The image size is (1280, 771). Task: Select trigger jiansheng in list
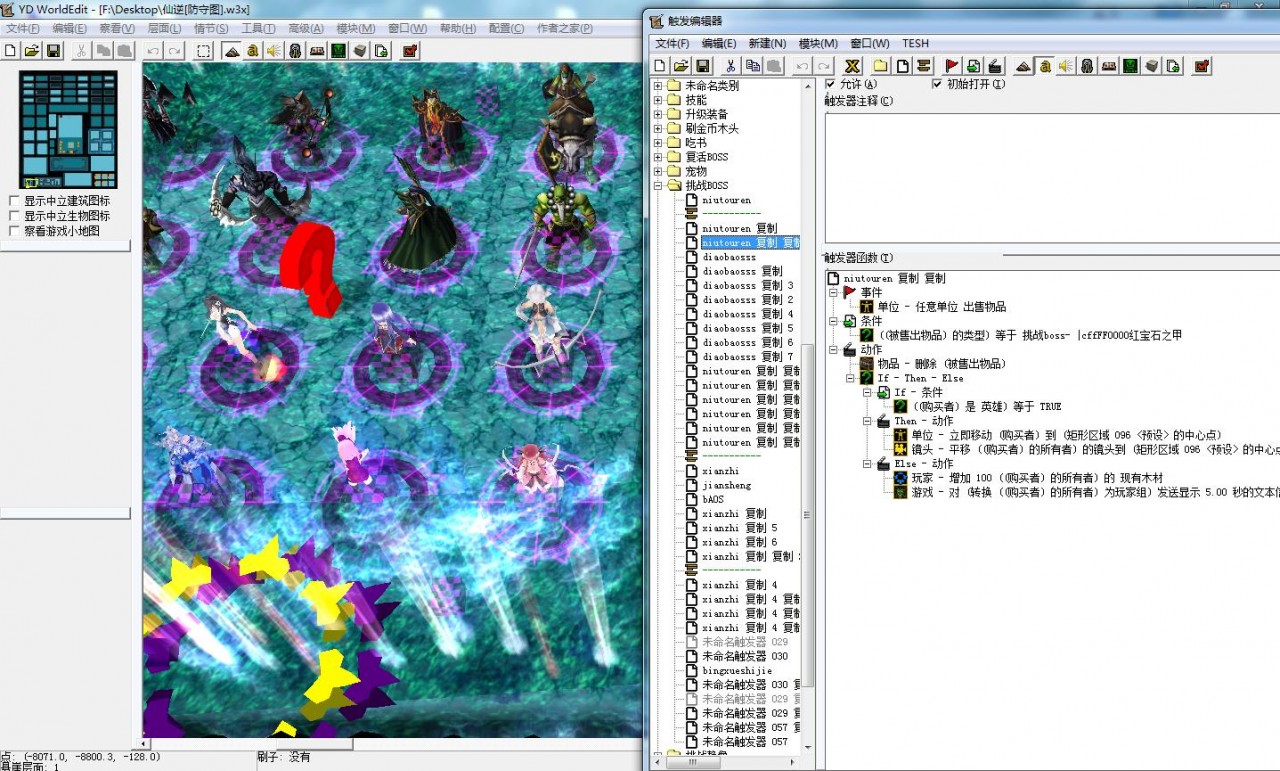coord(727,485)
